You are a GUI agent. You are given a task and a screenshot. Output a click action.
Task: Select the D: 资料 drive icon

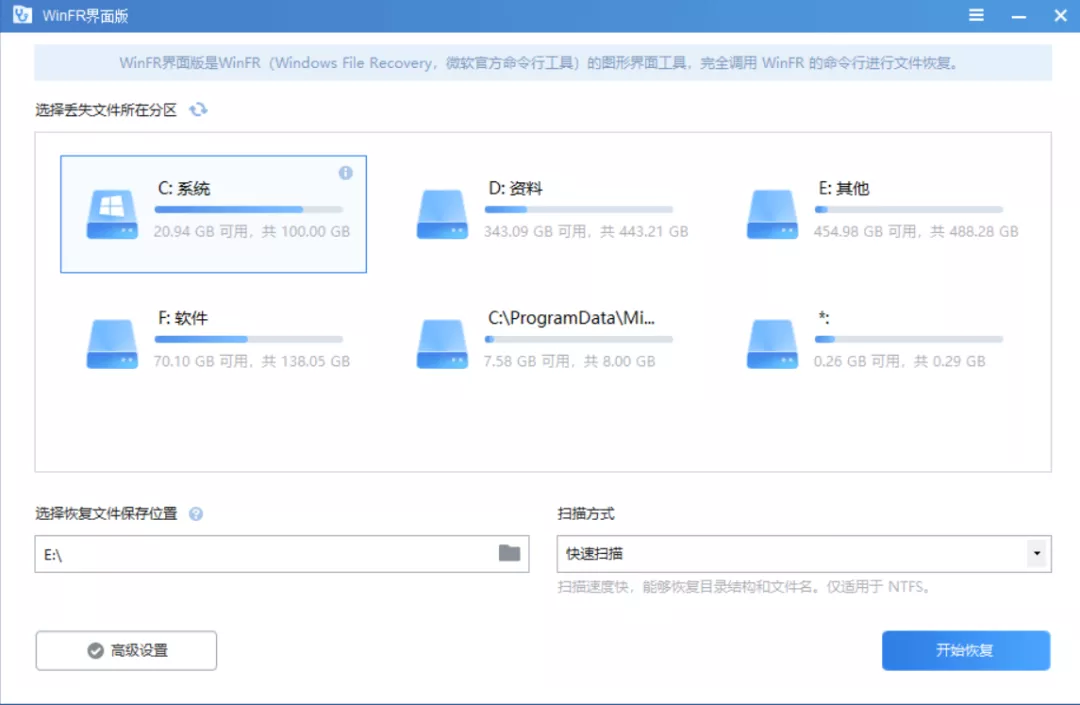click(x=442, y=214)
